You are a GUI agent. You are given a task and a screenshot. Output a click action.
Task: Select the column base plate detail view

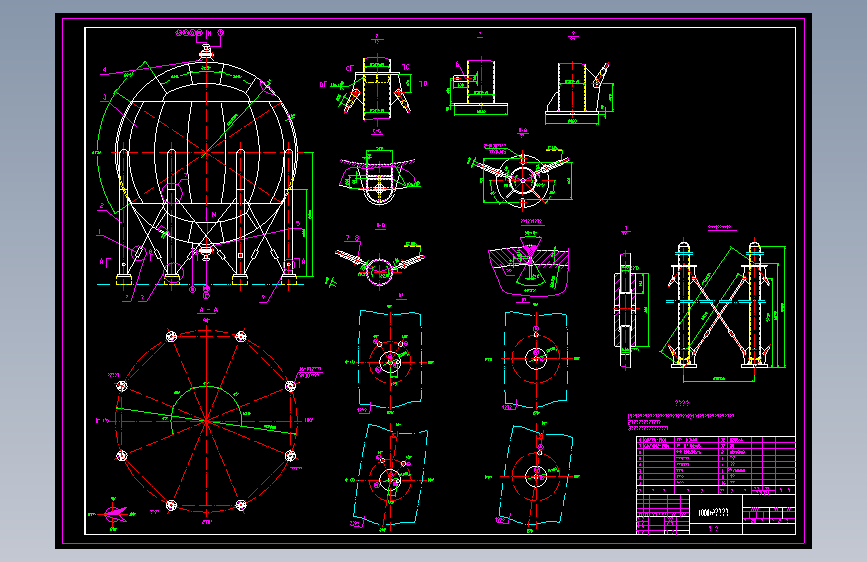pos(479,87)
